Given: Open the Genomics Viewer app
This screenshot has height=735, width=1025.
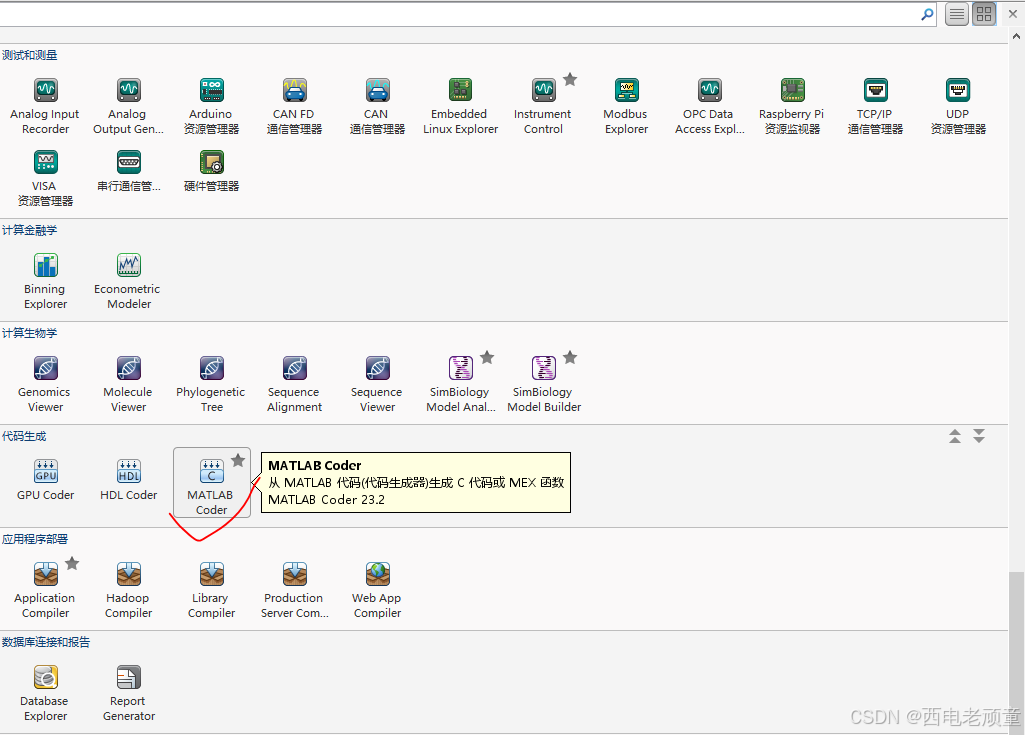Looking at the screenshot, I should tap(45, 384).
